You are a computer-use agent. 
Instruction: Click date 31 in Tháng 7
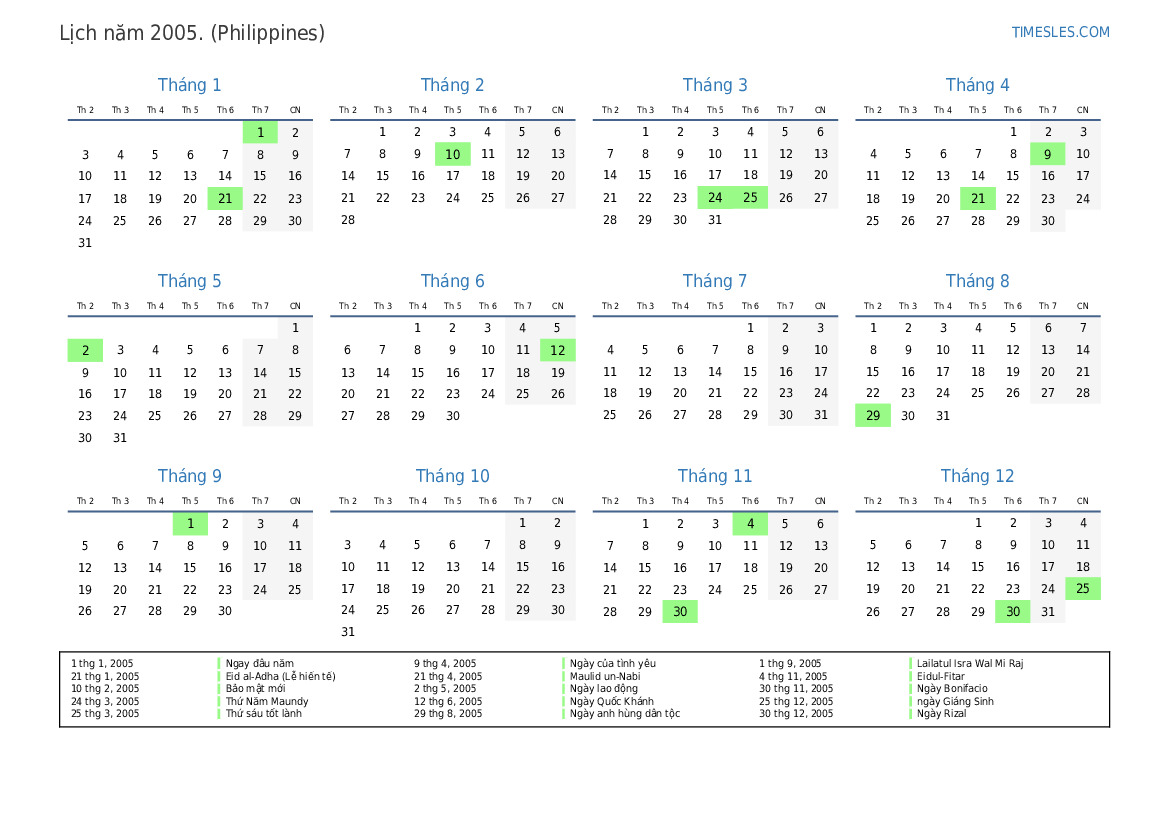(820, 416)
